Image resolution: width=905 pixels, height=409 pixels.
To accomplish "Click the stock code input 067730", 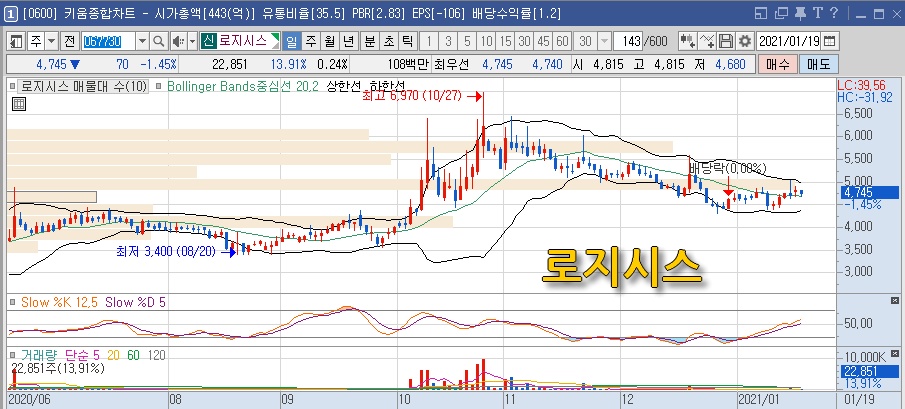I will coord(109,41).
